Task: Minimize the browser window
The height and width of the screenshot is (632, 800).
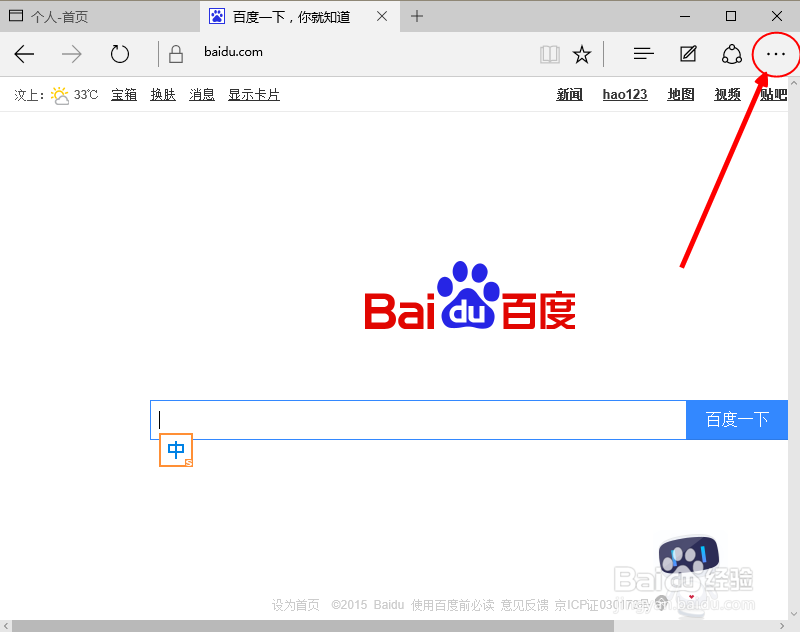Action: point(685,16)
